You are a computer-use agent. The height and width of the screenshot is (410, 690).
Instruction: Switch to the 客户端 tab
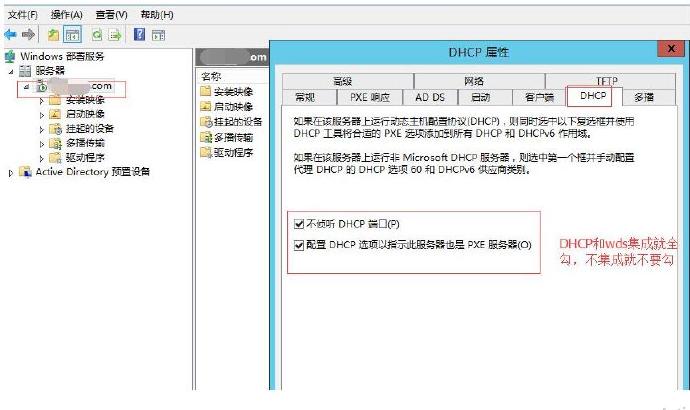(539, 97)
